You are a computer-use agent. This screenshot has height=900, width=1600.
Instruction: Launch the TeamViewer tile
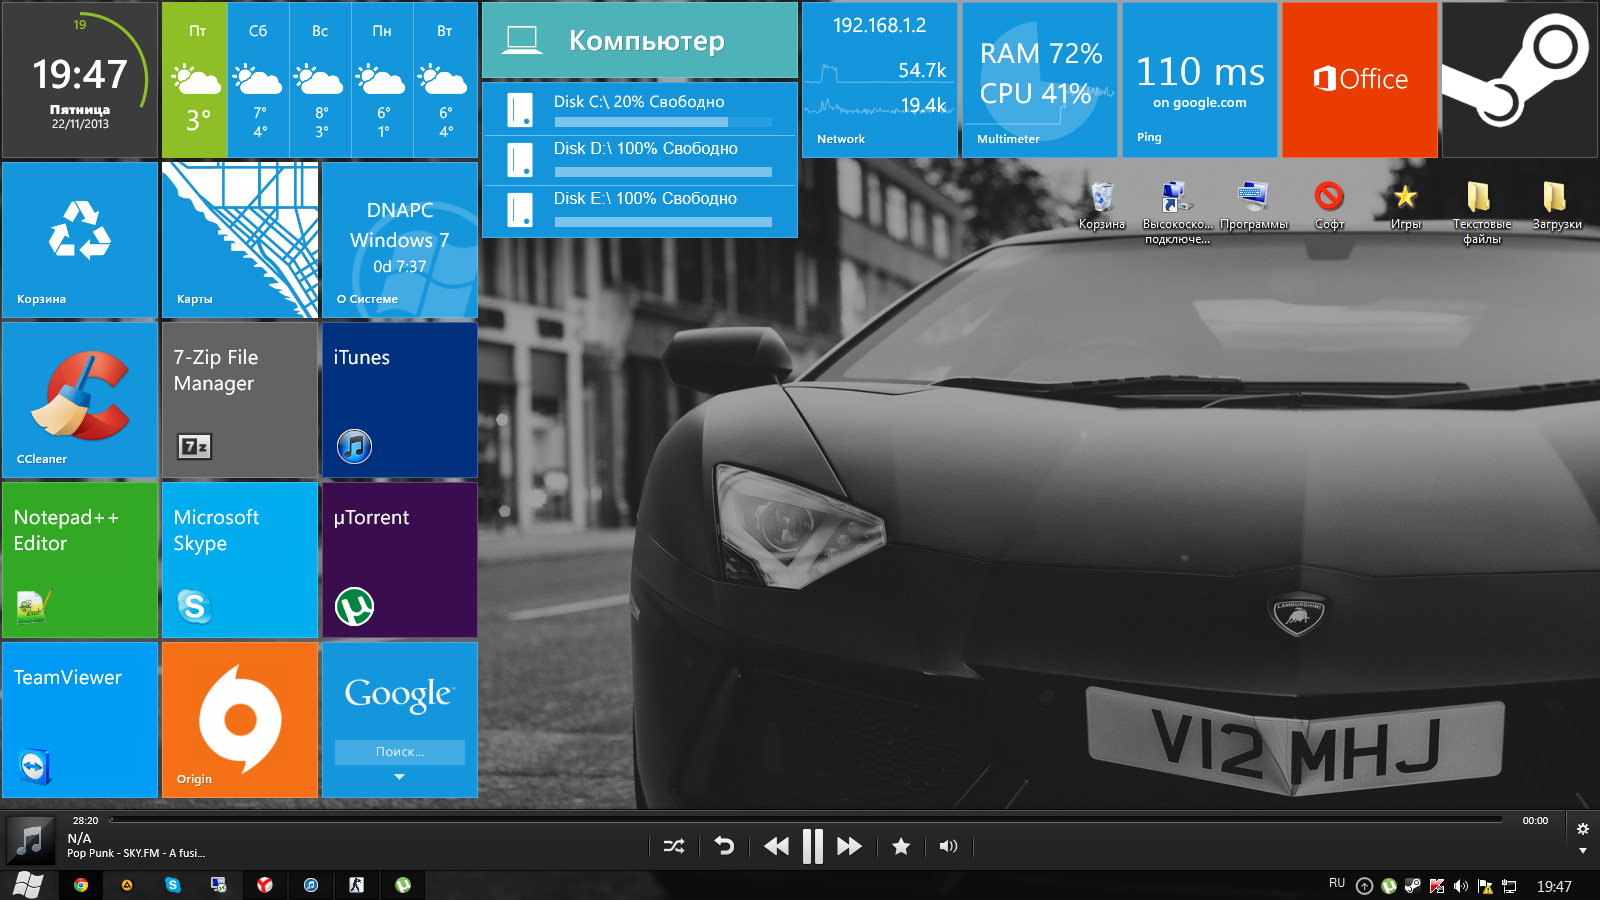click(80, 720)
